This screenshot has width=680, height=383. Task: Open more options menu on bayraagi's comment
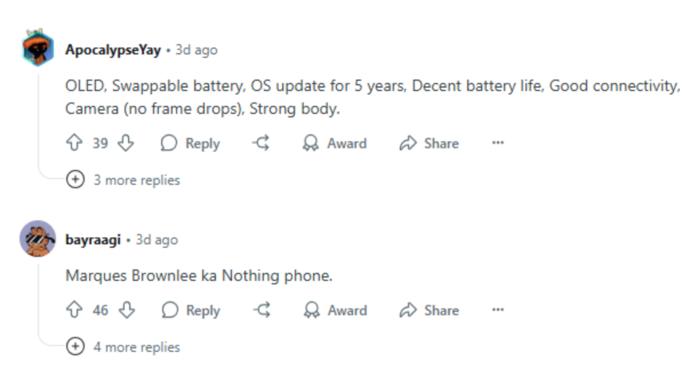[x=498, y=310]
